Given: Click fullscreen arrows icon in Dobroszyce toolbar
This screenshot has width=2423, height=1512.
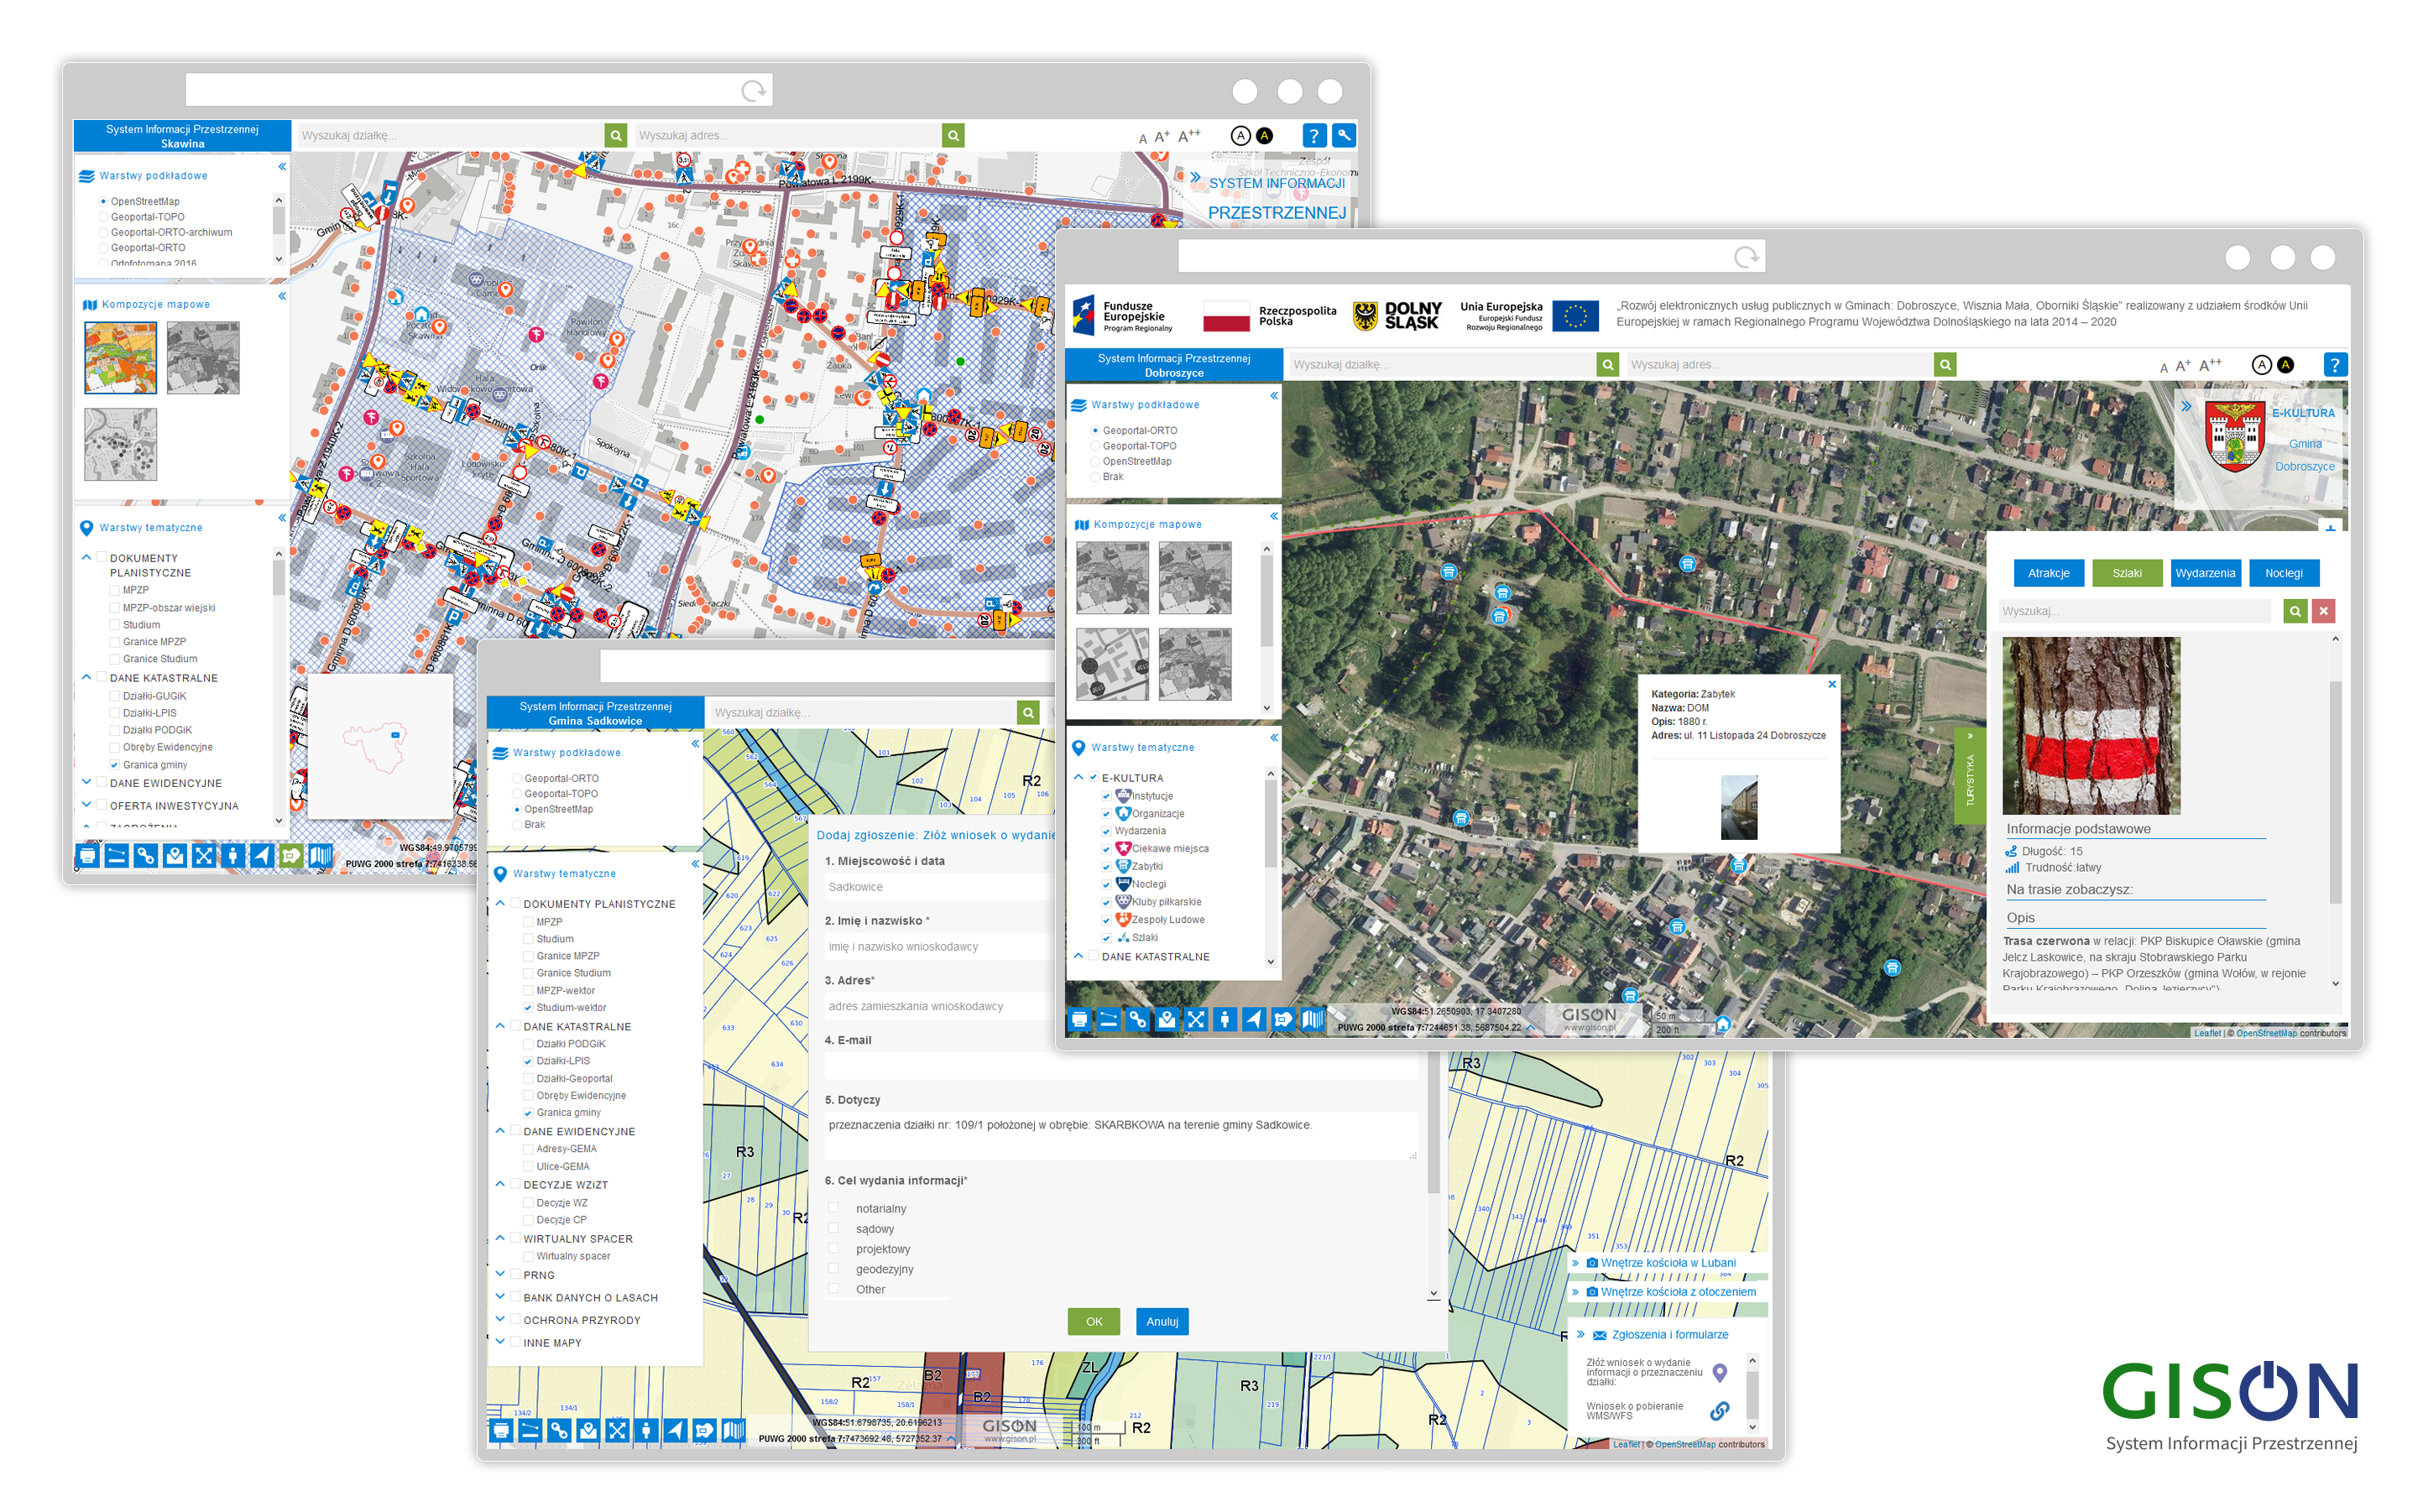Looking at the screenshot, I should 1196,1020.
